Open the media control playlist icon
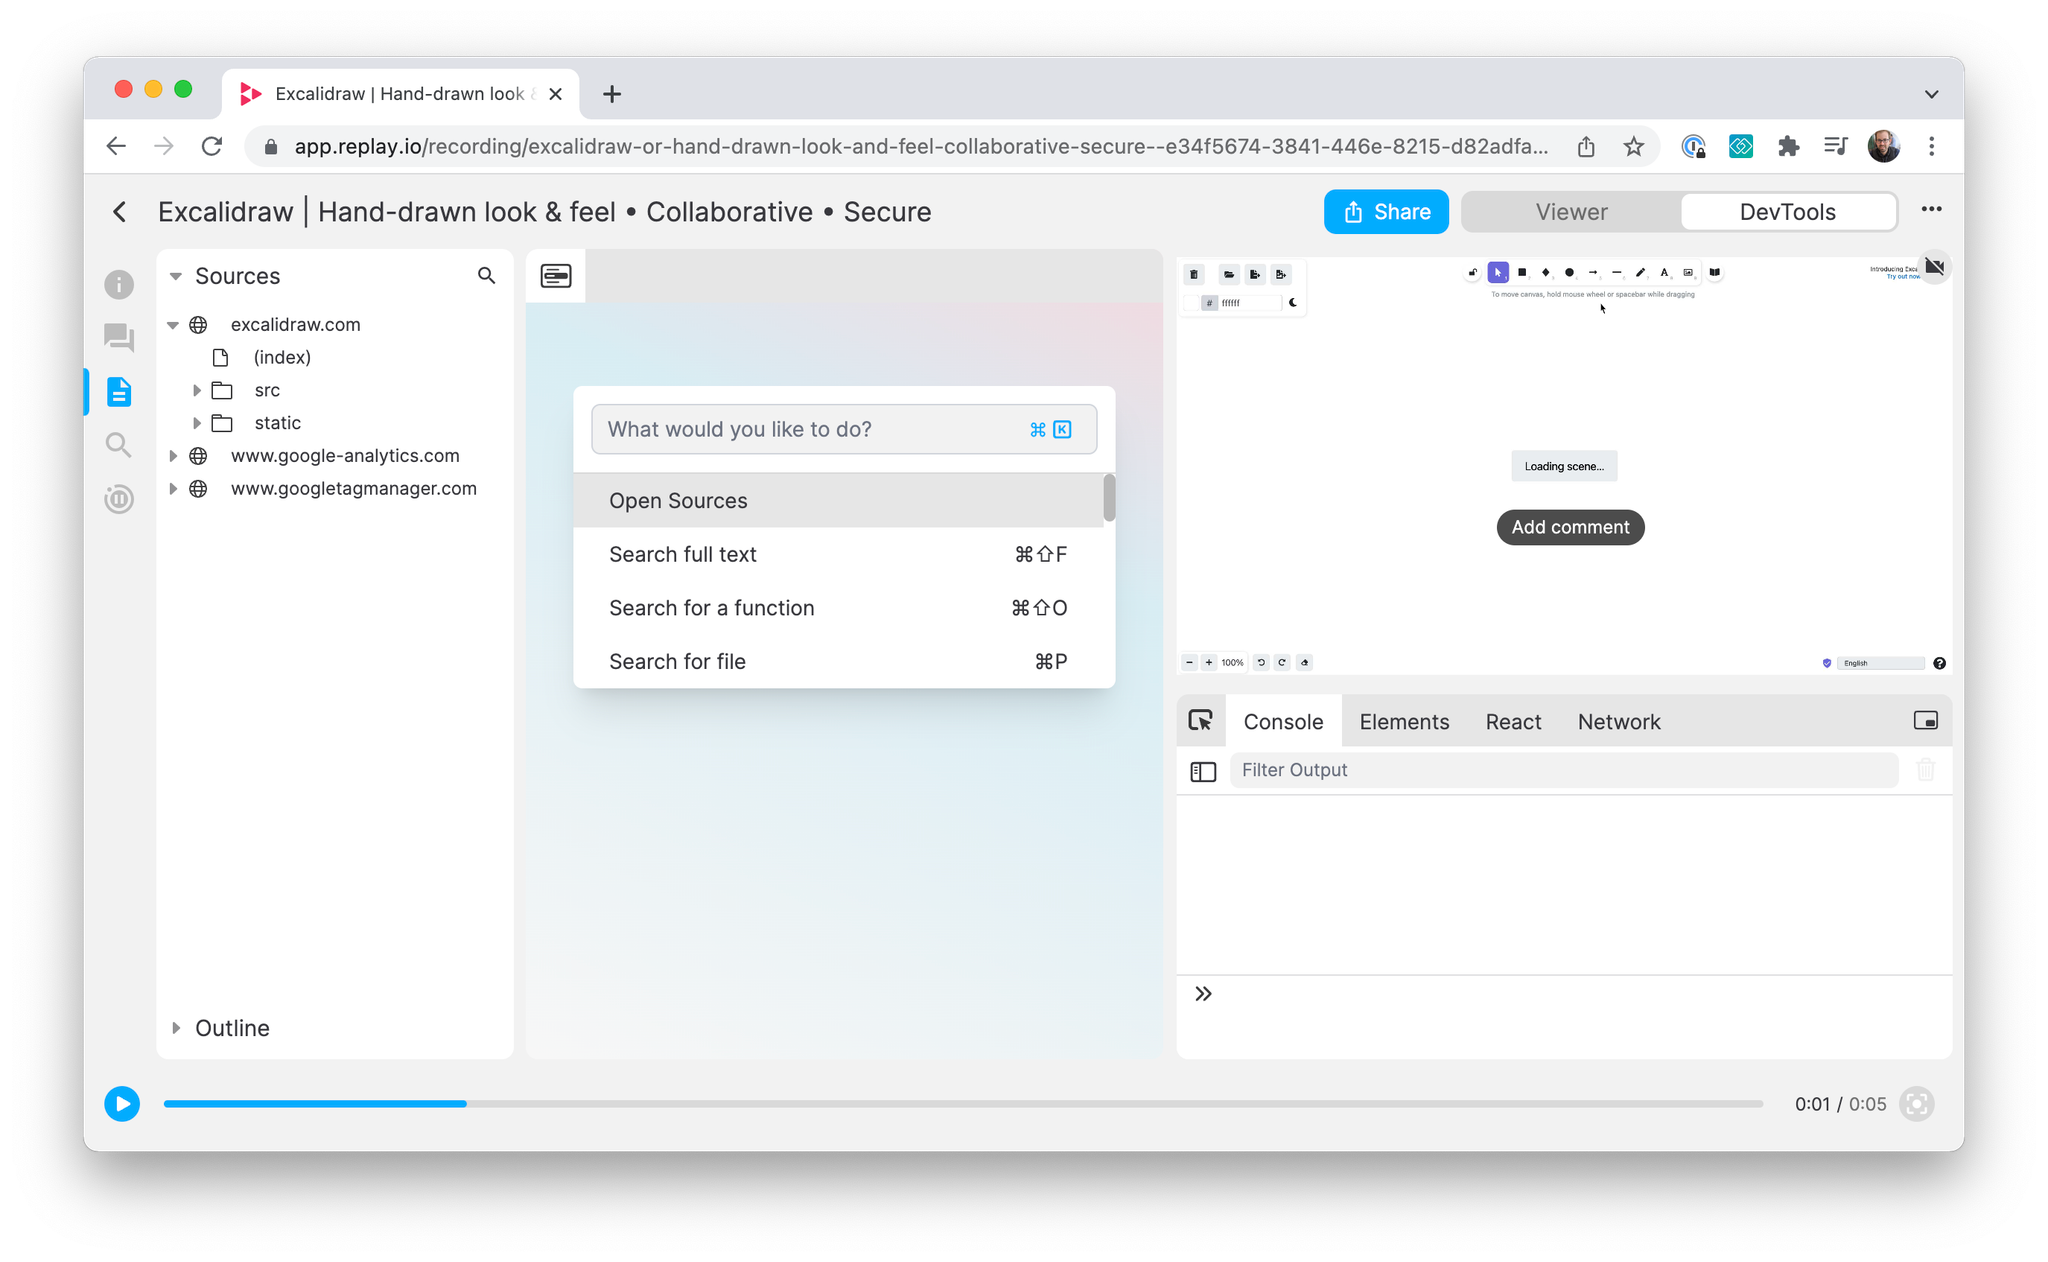2048x1262 pixels. pos(1835,147)
